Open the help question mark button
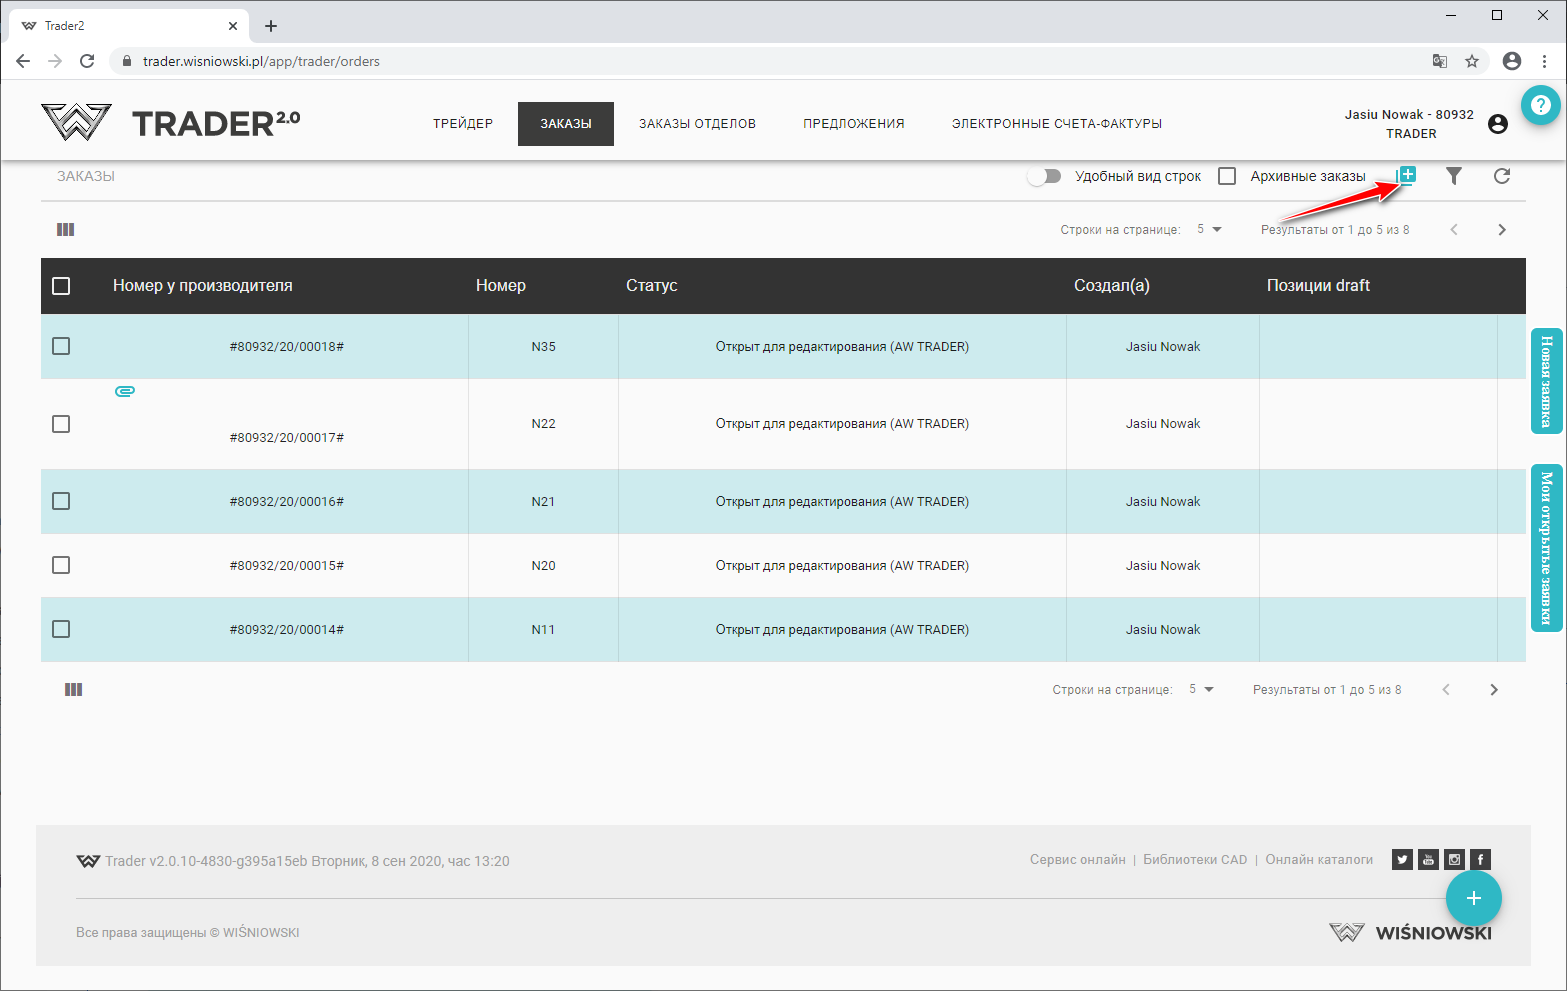The width and height of the screenshot is (1567, 991). click(1540, 105)
